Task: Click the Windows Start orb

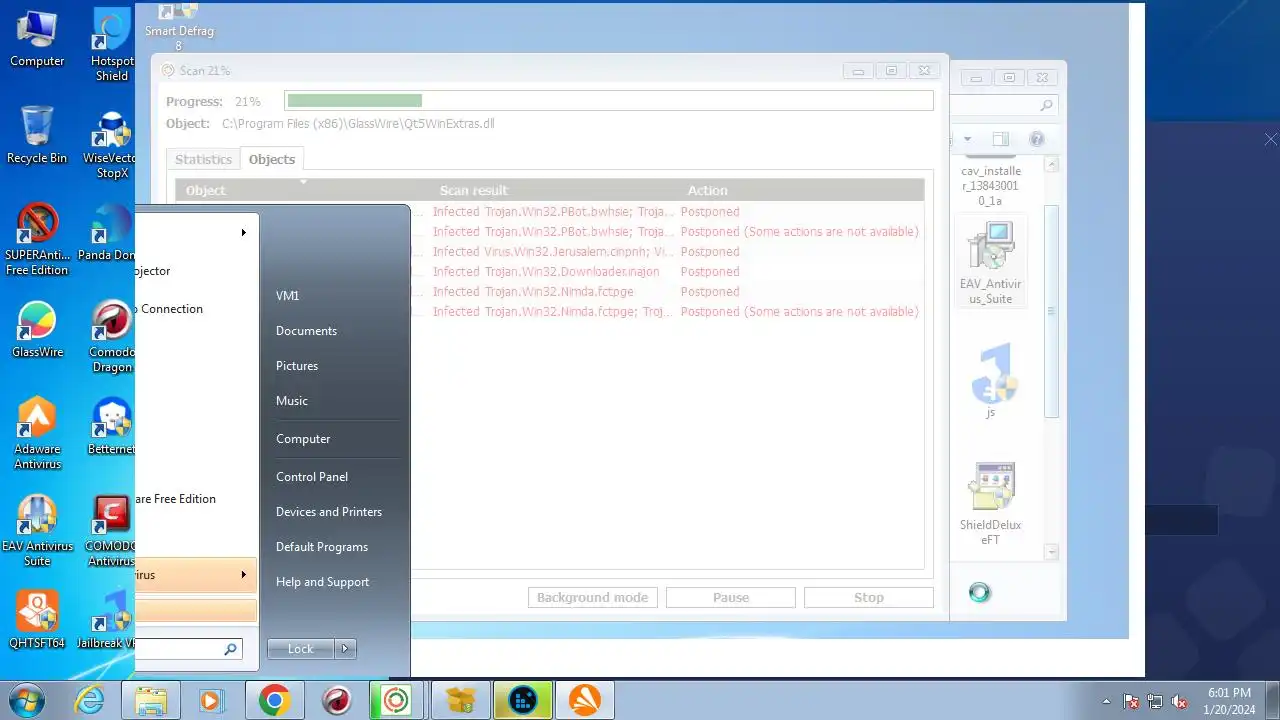Action: pos(27,700)
